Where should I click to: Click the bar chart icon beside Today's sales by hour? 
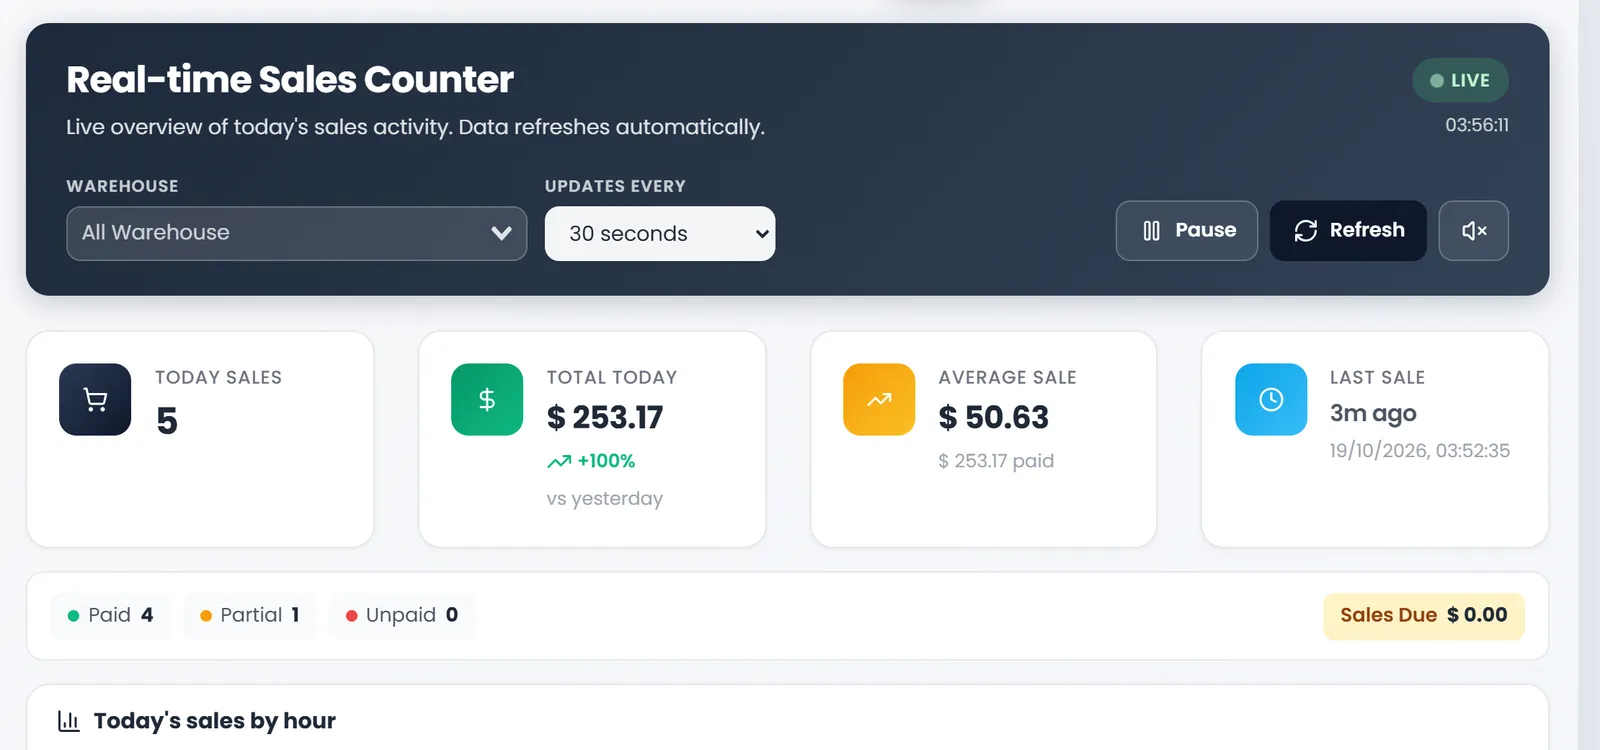pyautogui.click(x=69, y=721)
